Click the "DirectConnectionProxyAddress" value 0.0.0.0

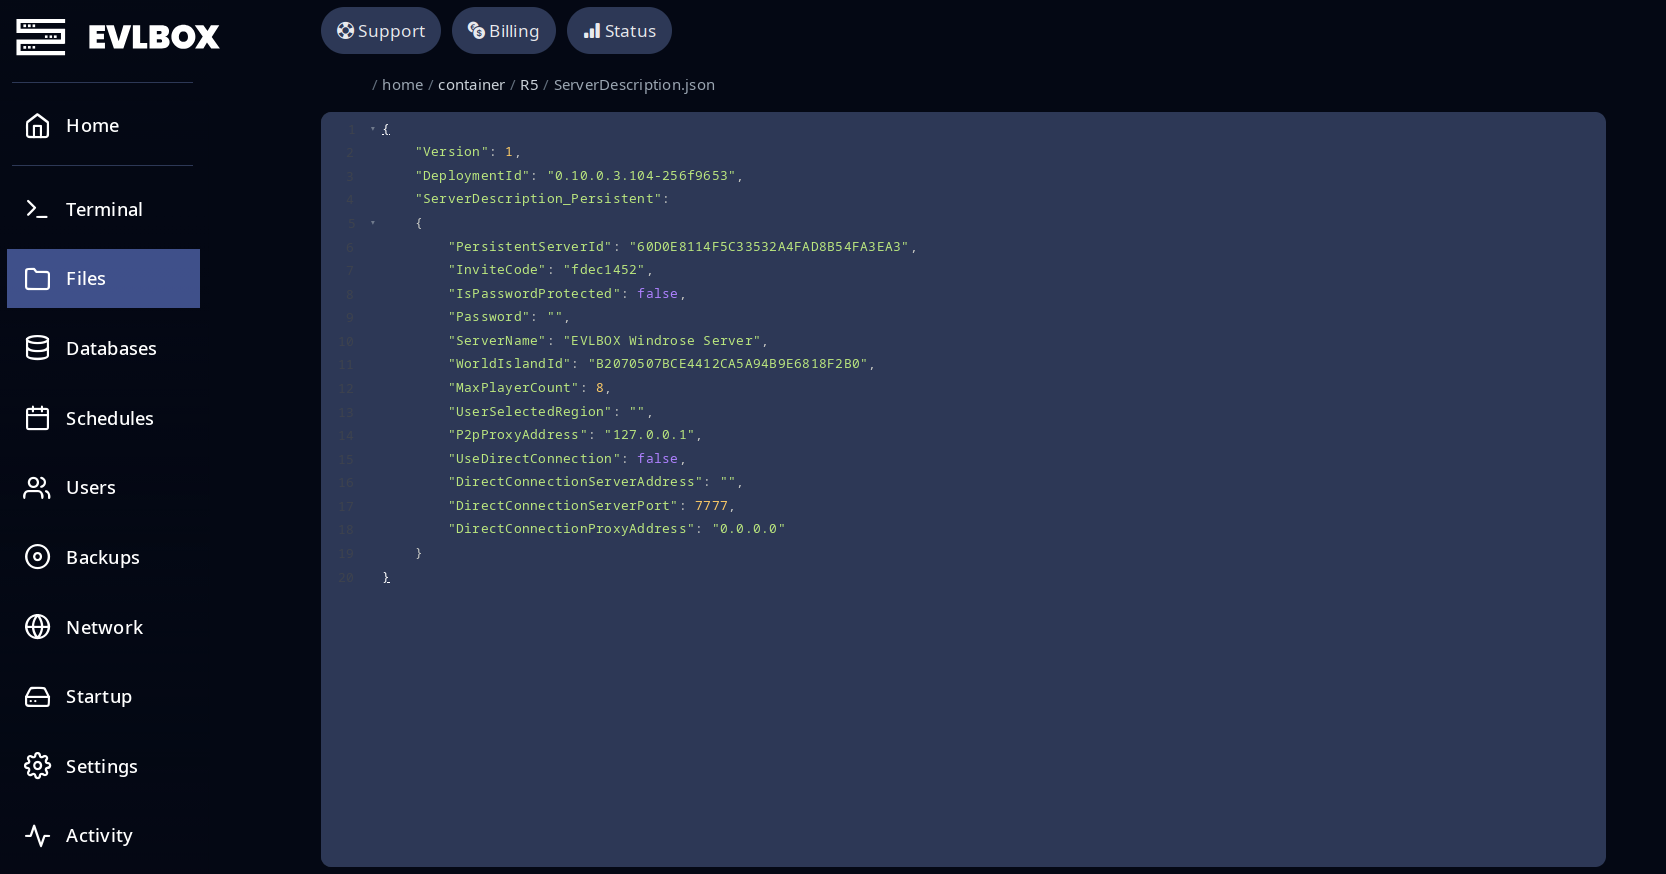[749, 529]
